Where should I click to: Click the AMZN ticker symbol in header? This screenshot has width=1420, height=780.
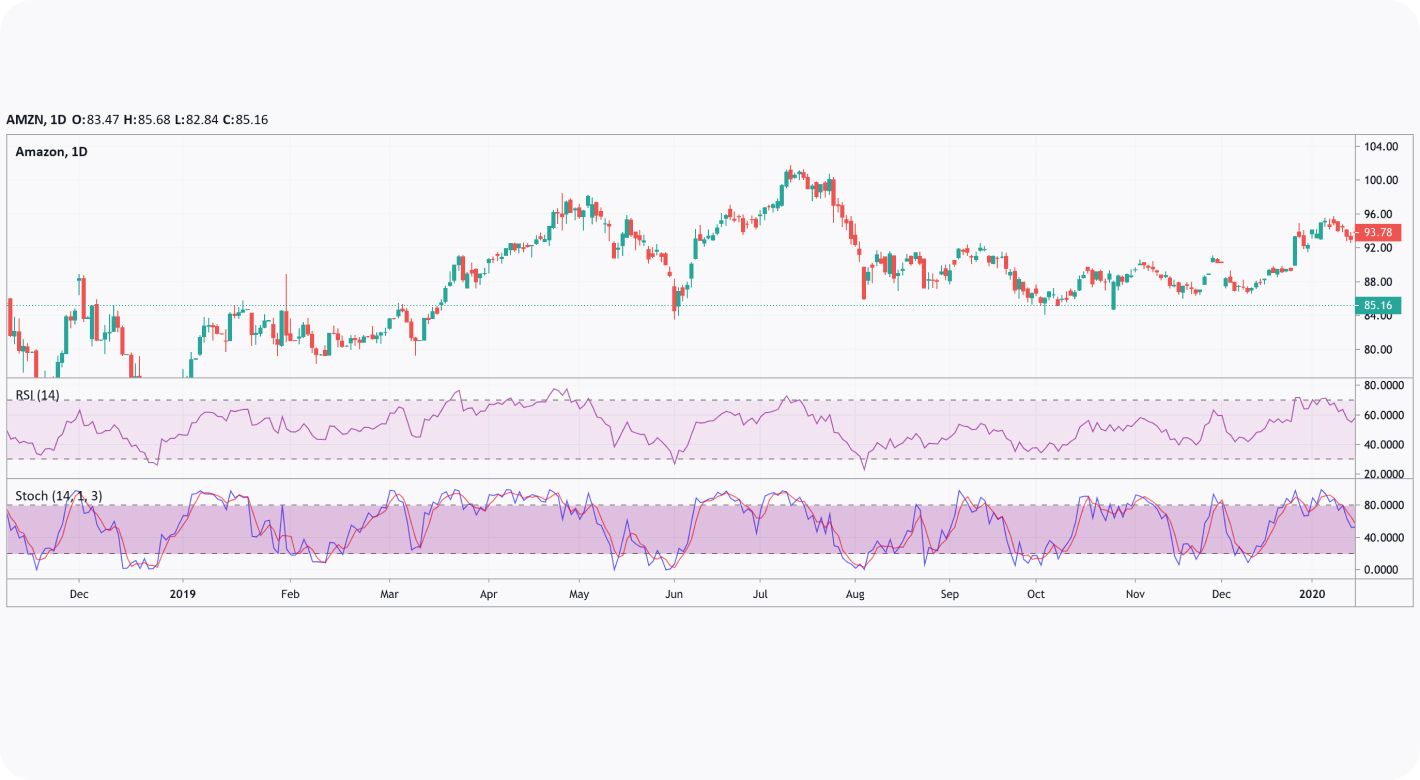[26, 119]
